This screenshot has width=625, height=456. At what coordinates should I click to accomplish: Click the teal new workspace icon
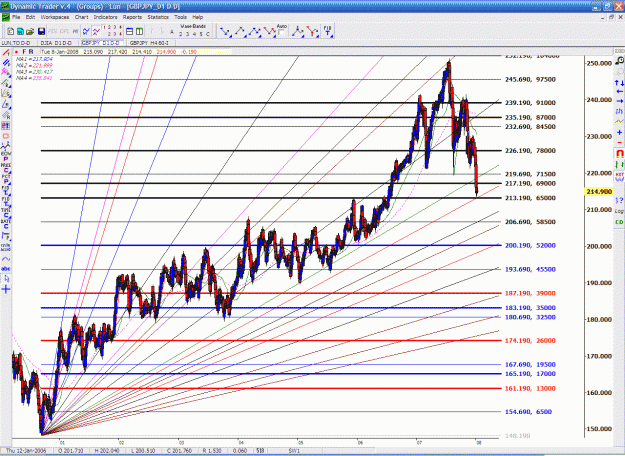coord(20,31)
